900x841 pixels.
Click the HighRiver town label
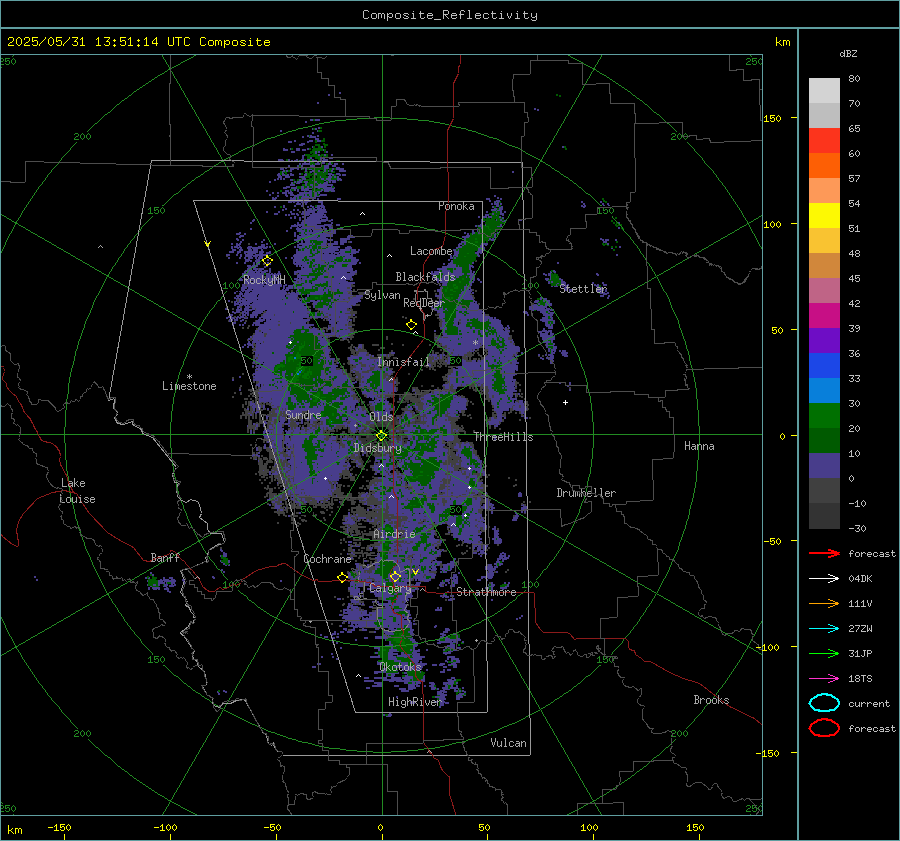point(416,702)
